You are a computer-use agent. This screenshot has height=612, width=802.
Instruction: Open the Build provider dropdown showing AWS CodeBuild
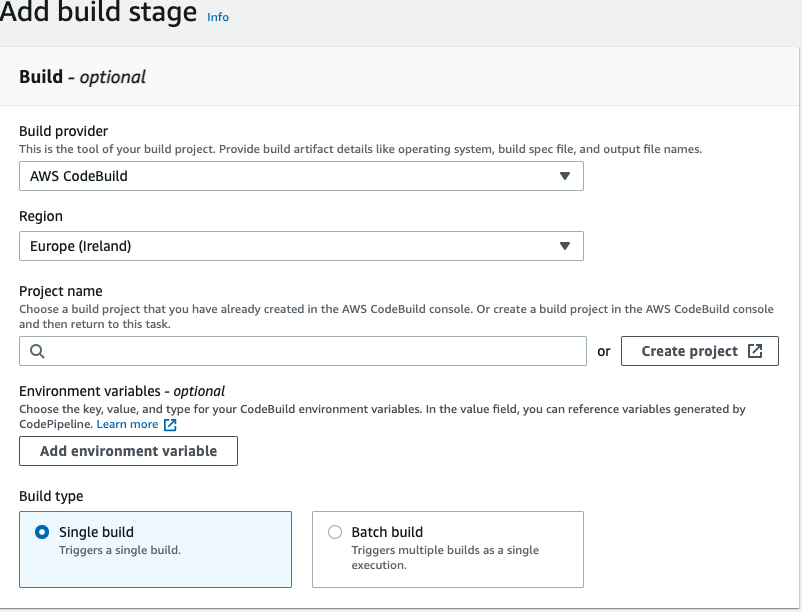tap(300, 176)
